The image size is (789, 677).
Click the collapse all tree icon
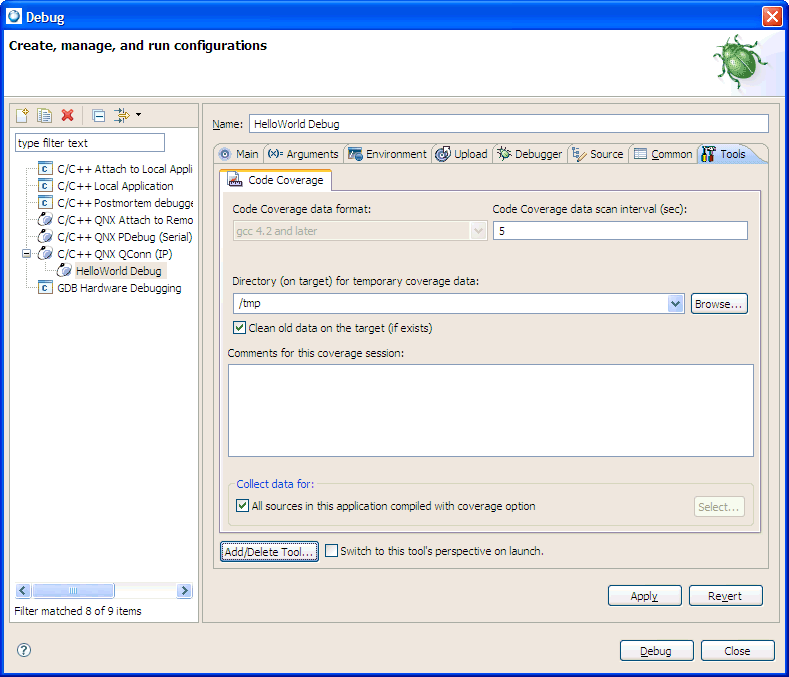coord(98,116)
